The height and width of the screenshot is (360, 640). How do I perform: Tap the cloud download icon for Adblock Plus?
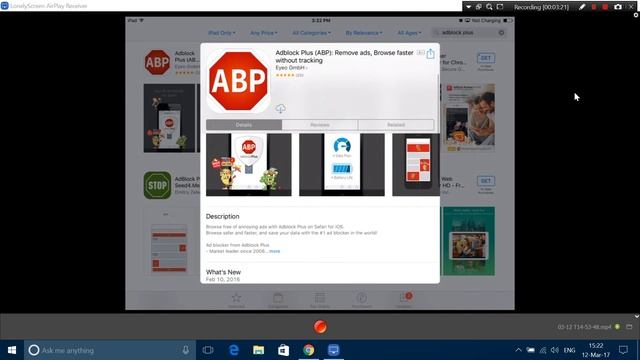[280, 109]
